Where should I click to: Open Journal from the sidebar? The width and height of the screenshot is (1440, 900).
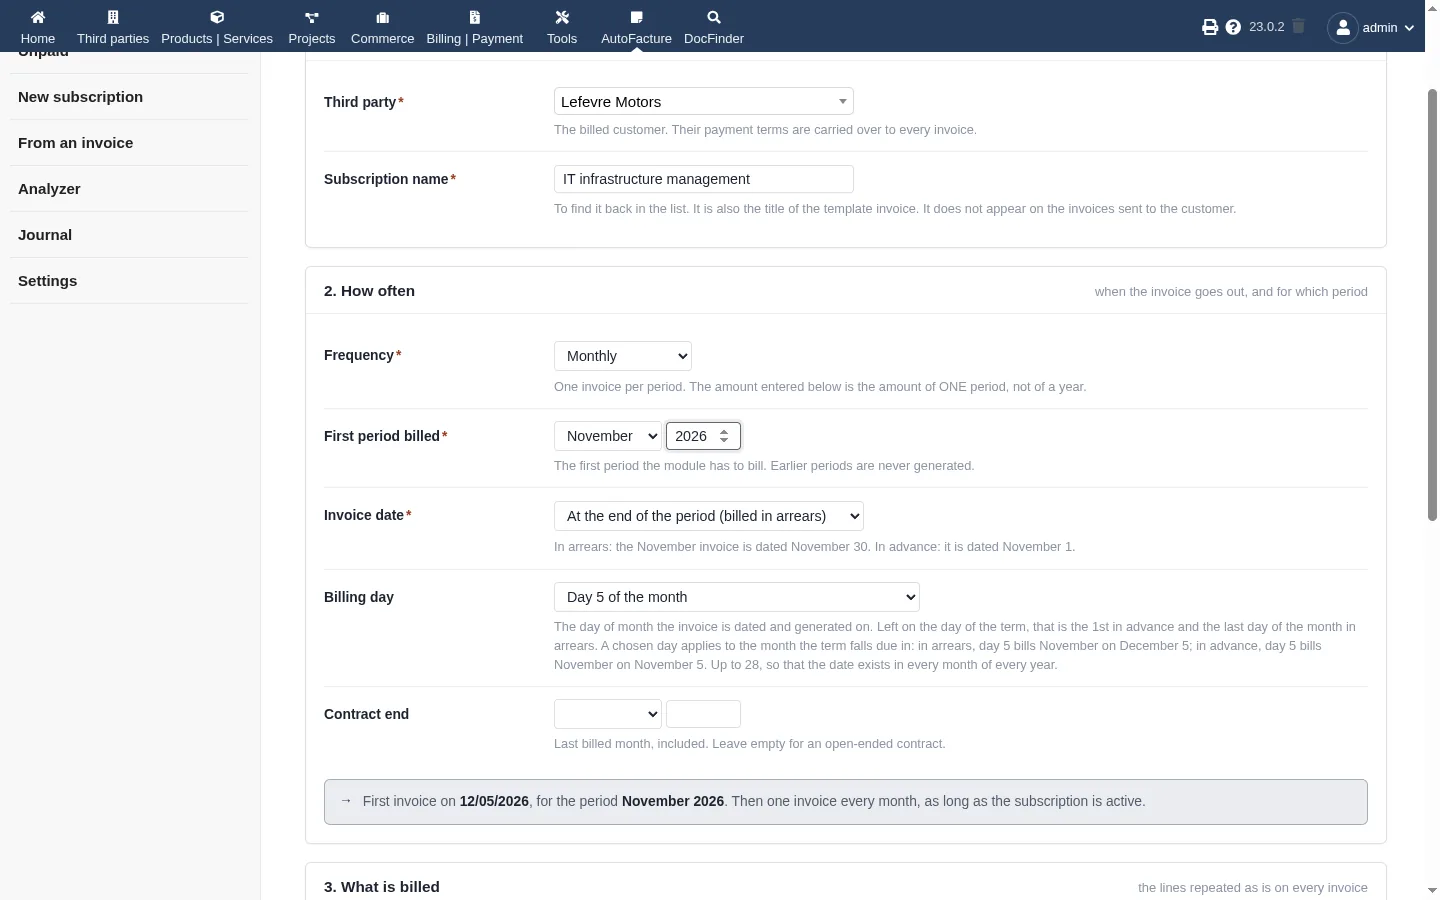45,235
